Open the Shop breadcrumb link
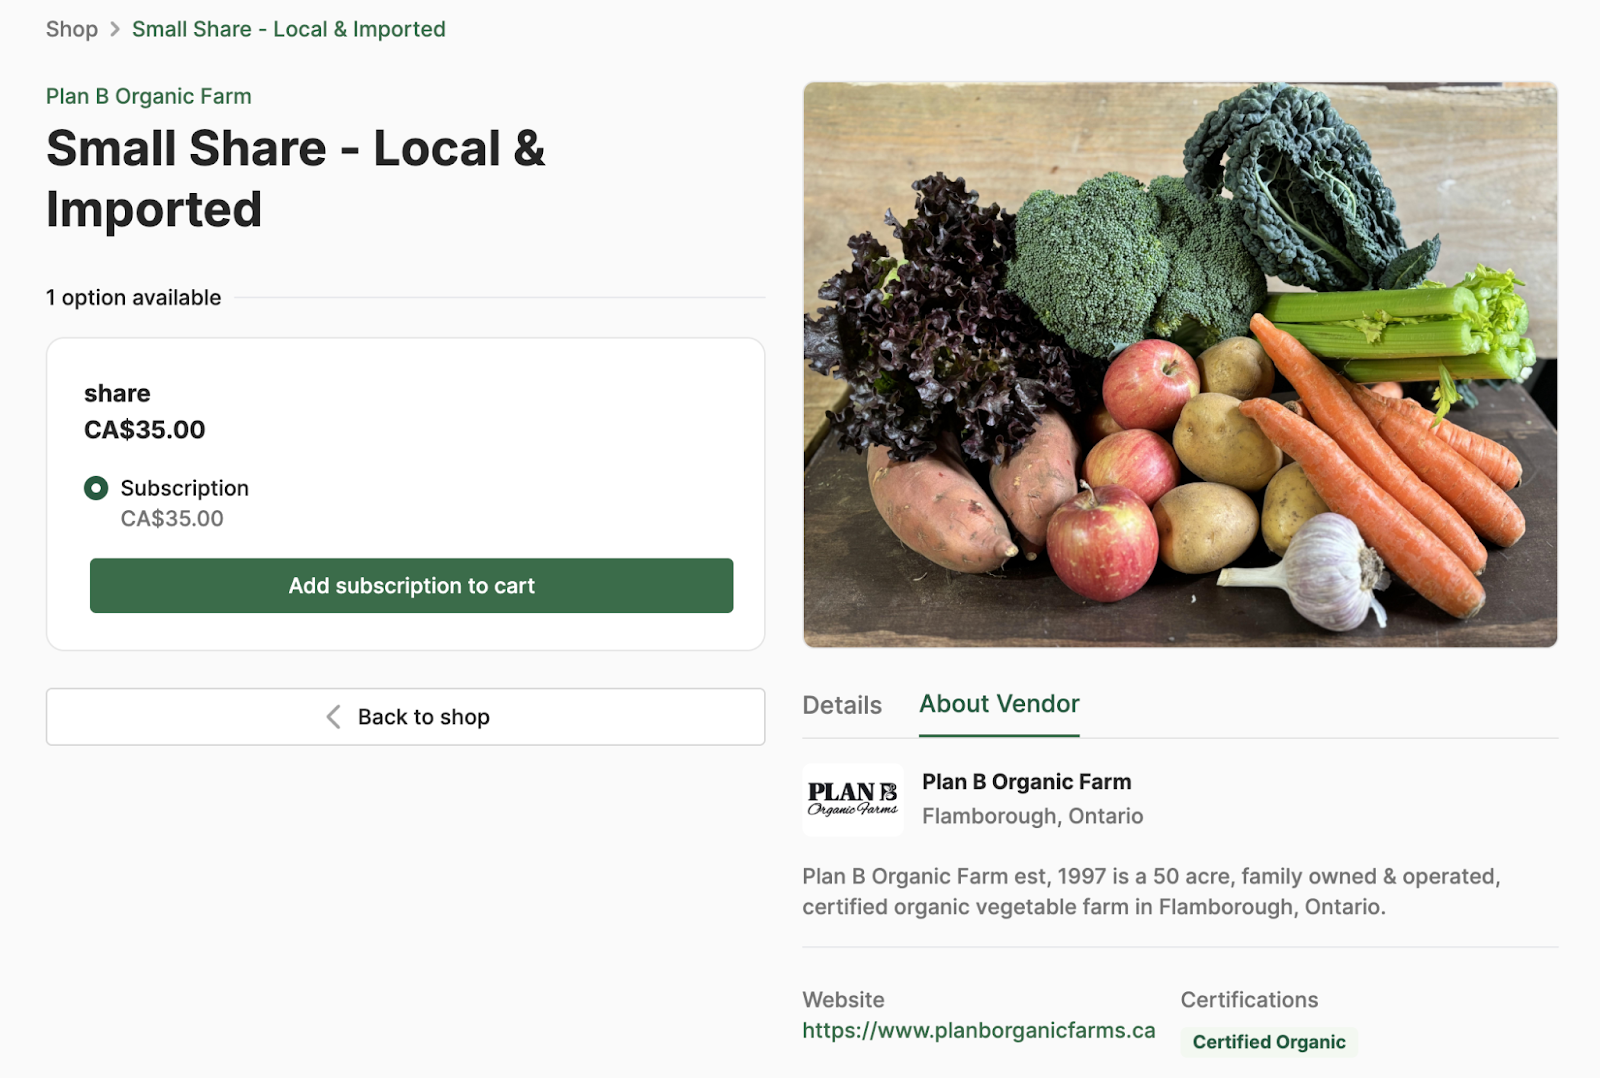Screen dimensions: 1600x1078 pyautogui.click(x=71, y=29)
